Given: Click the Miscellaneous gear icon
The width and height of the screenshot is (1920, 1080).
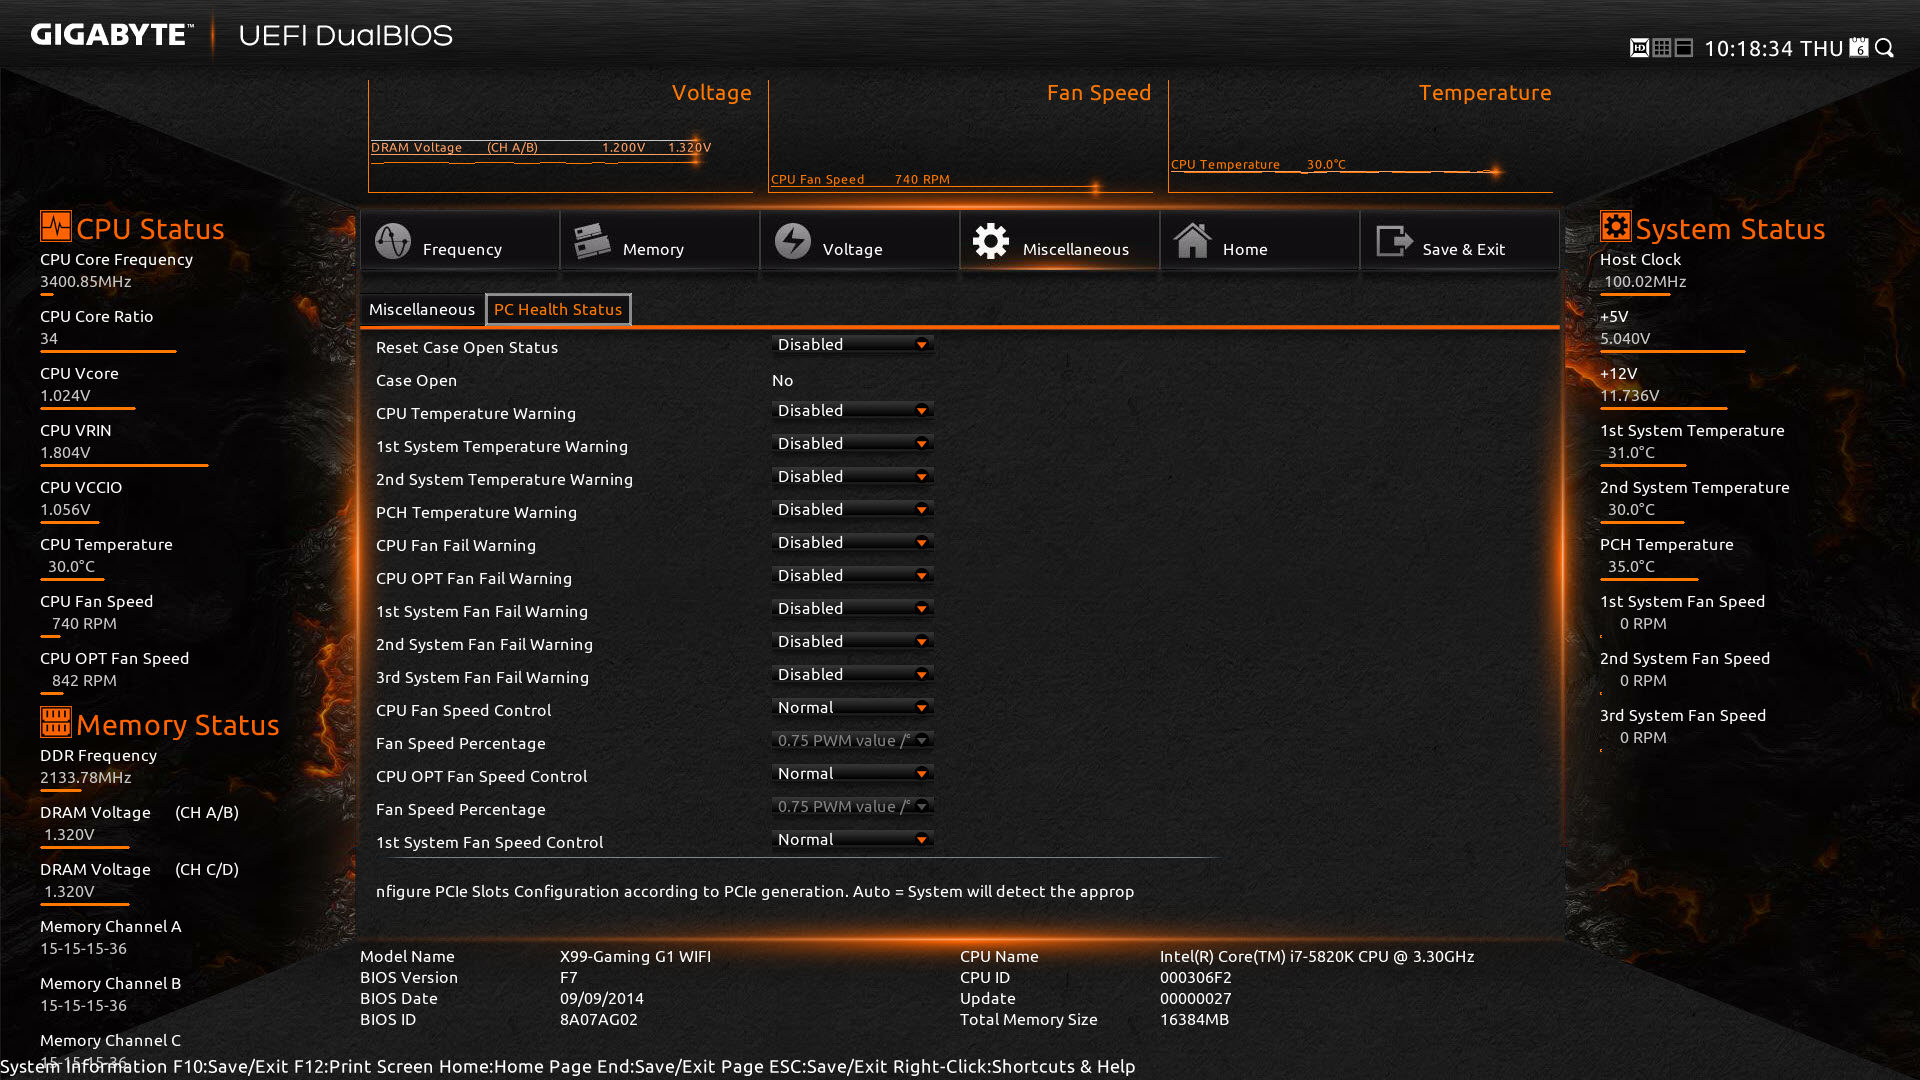Looking at the screenshot, I should 991,241.
